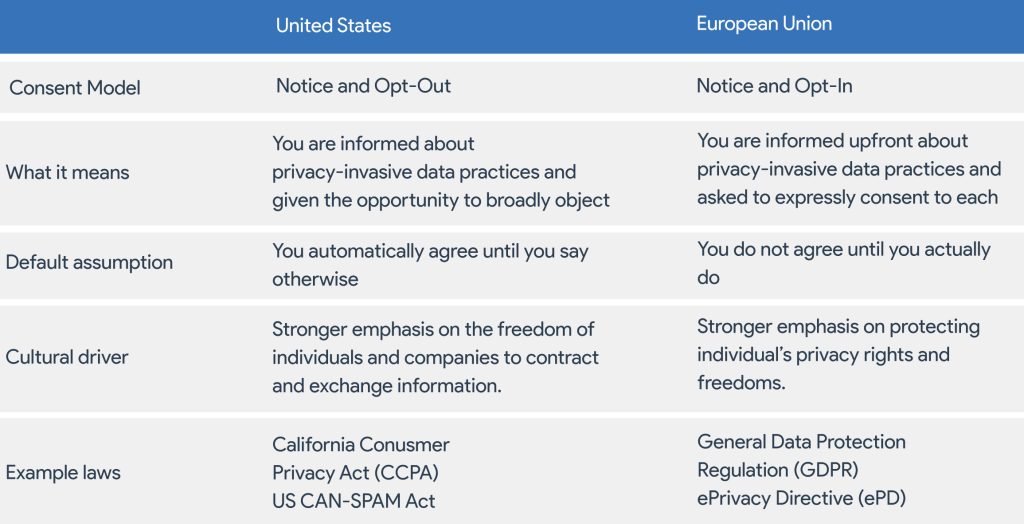Select the ePrivacy Directive (ePD) entry

tap(801, 498)
